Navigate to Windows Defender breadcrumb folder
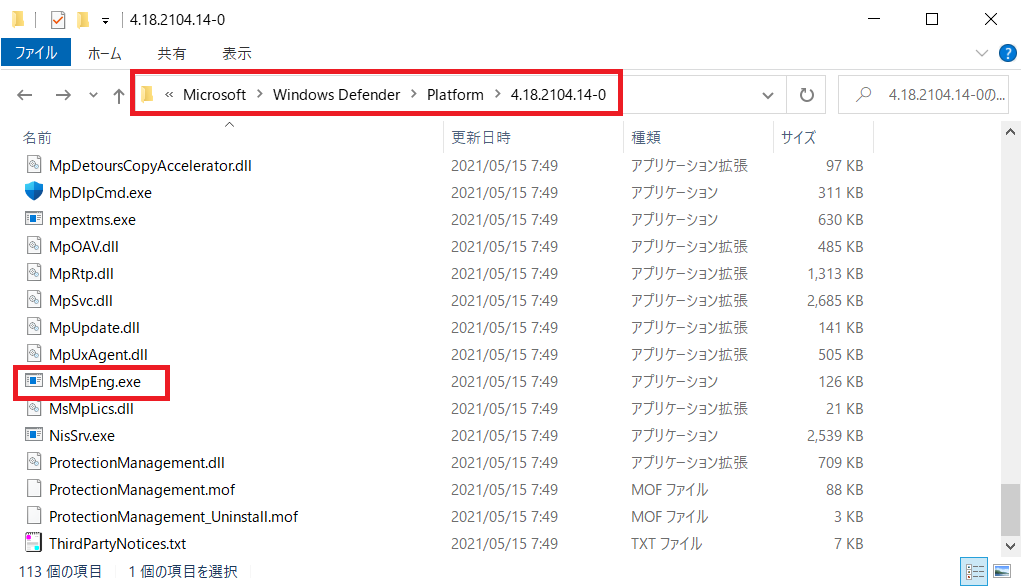1022x587 pixels. 336,94
